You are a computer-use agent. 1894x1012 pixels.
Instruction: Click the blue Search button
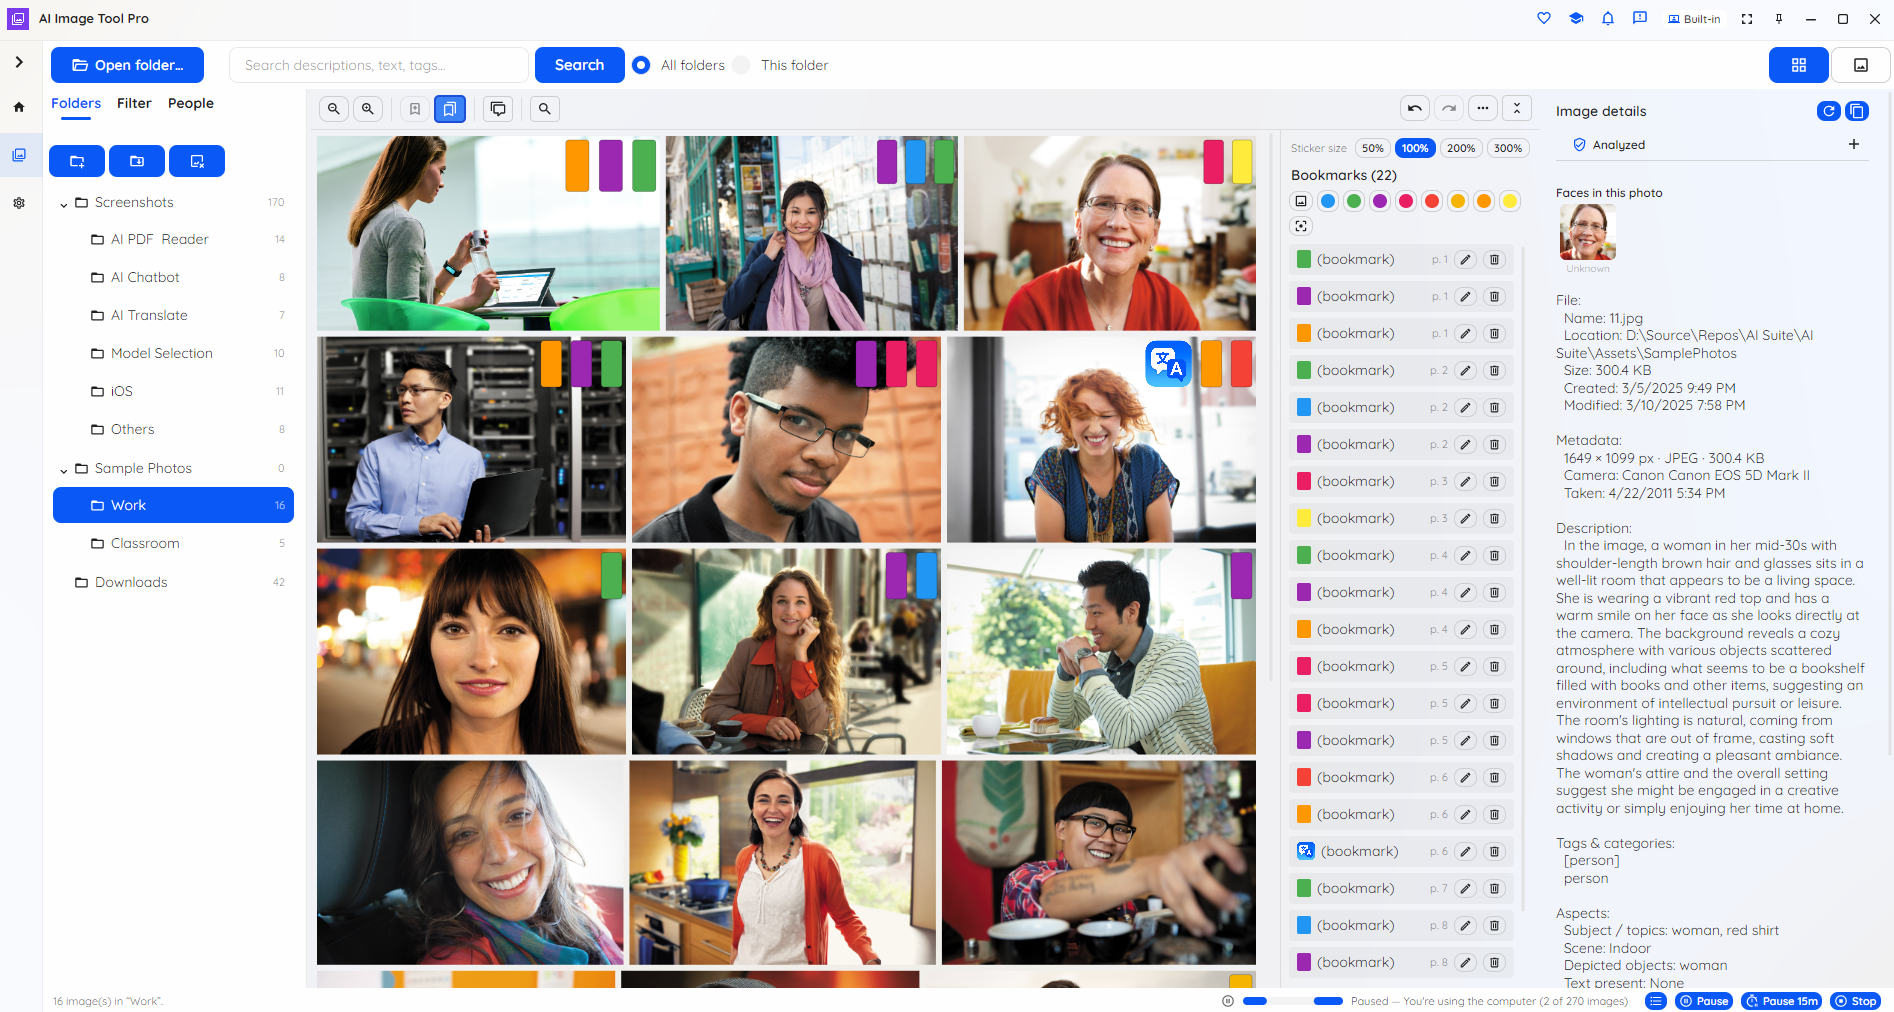[x=579, y=65]
